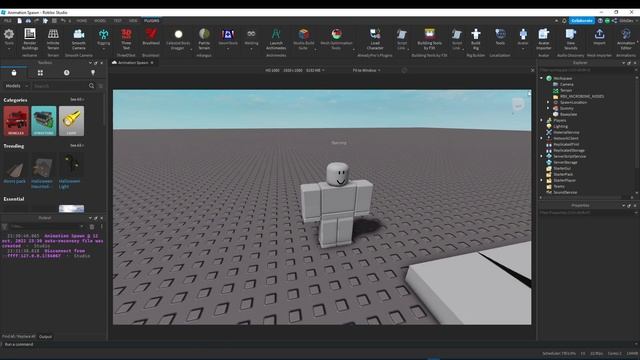The image size is (640, 360).
Task: Open the Models category dropdown
Action: (16, 86)
